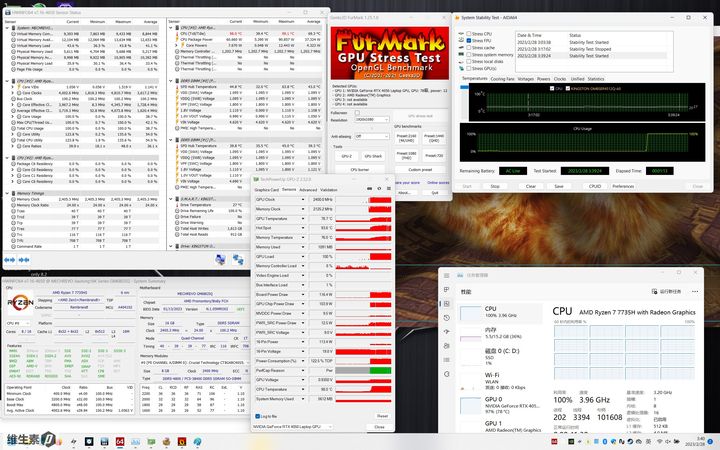This screenshot has height=450, width=720.
Task: Open GPU selection dropdown in GPU-Z
Action: pos(292,427)
